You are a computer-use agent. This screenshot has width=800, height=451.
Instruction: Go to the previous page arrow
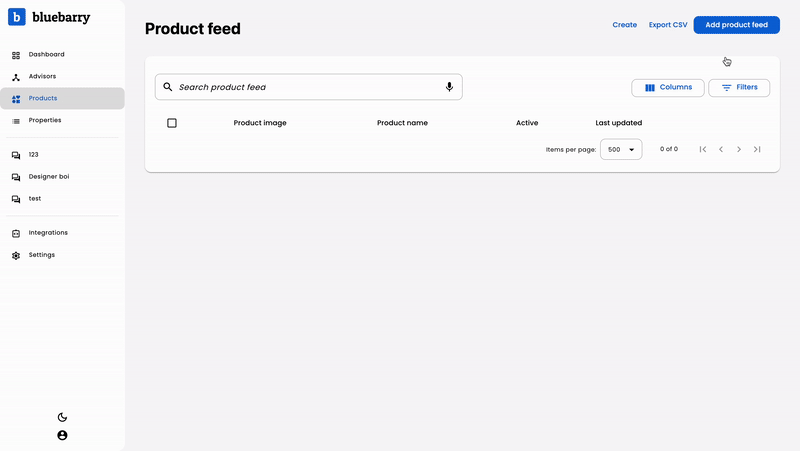pos(721,149)
